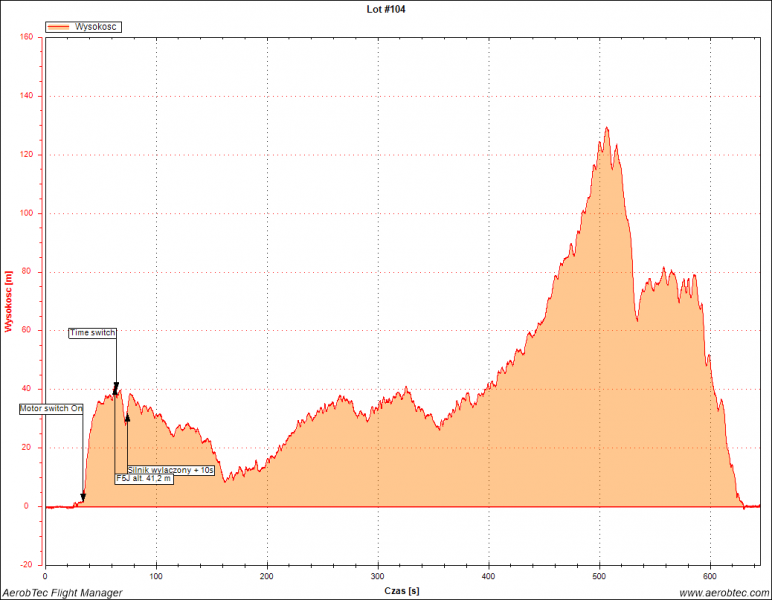The height and width of the screenshot is (600, 772).
Task: Select the "Wysokosc [m]" y-axis title
Action: (x=9, y=300)
